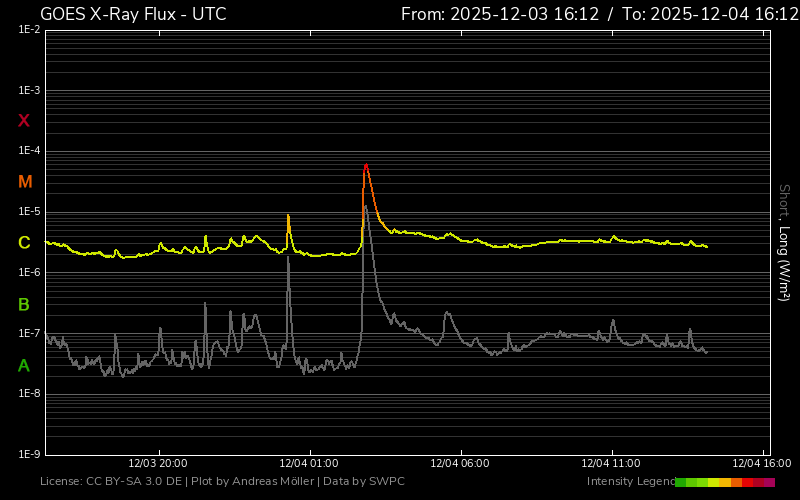Screen dimensions: 800x500
Task: Click the magenta swatch in Intensity Legend
Action: pyautogui.click(x=769, y=482)
